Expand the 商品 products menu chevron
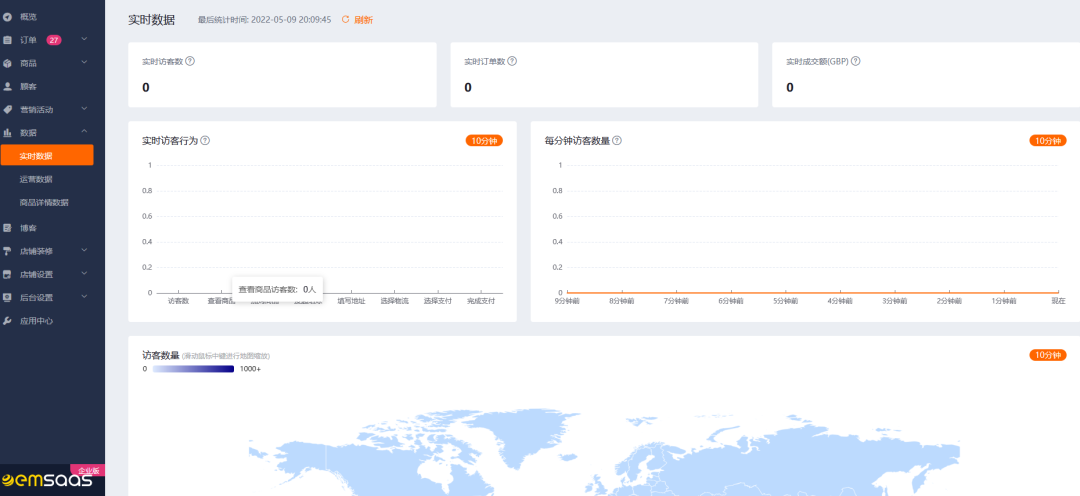The image size is (1080, 496). (85, 63)
